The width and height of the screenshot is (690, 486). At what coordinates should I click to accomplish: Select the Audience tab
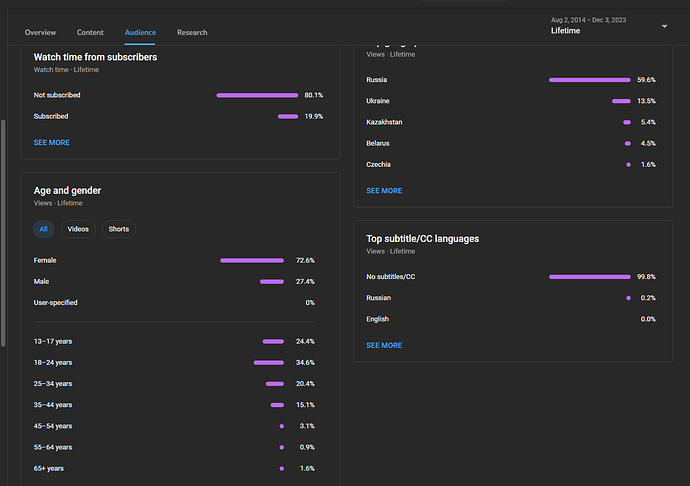[140, 33]
